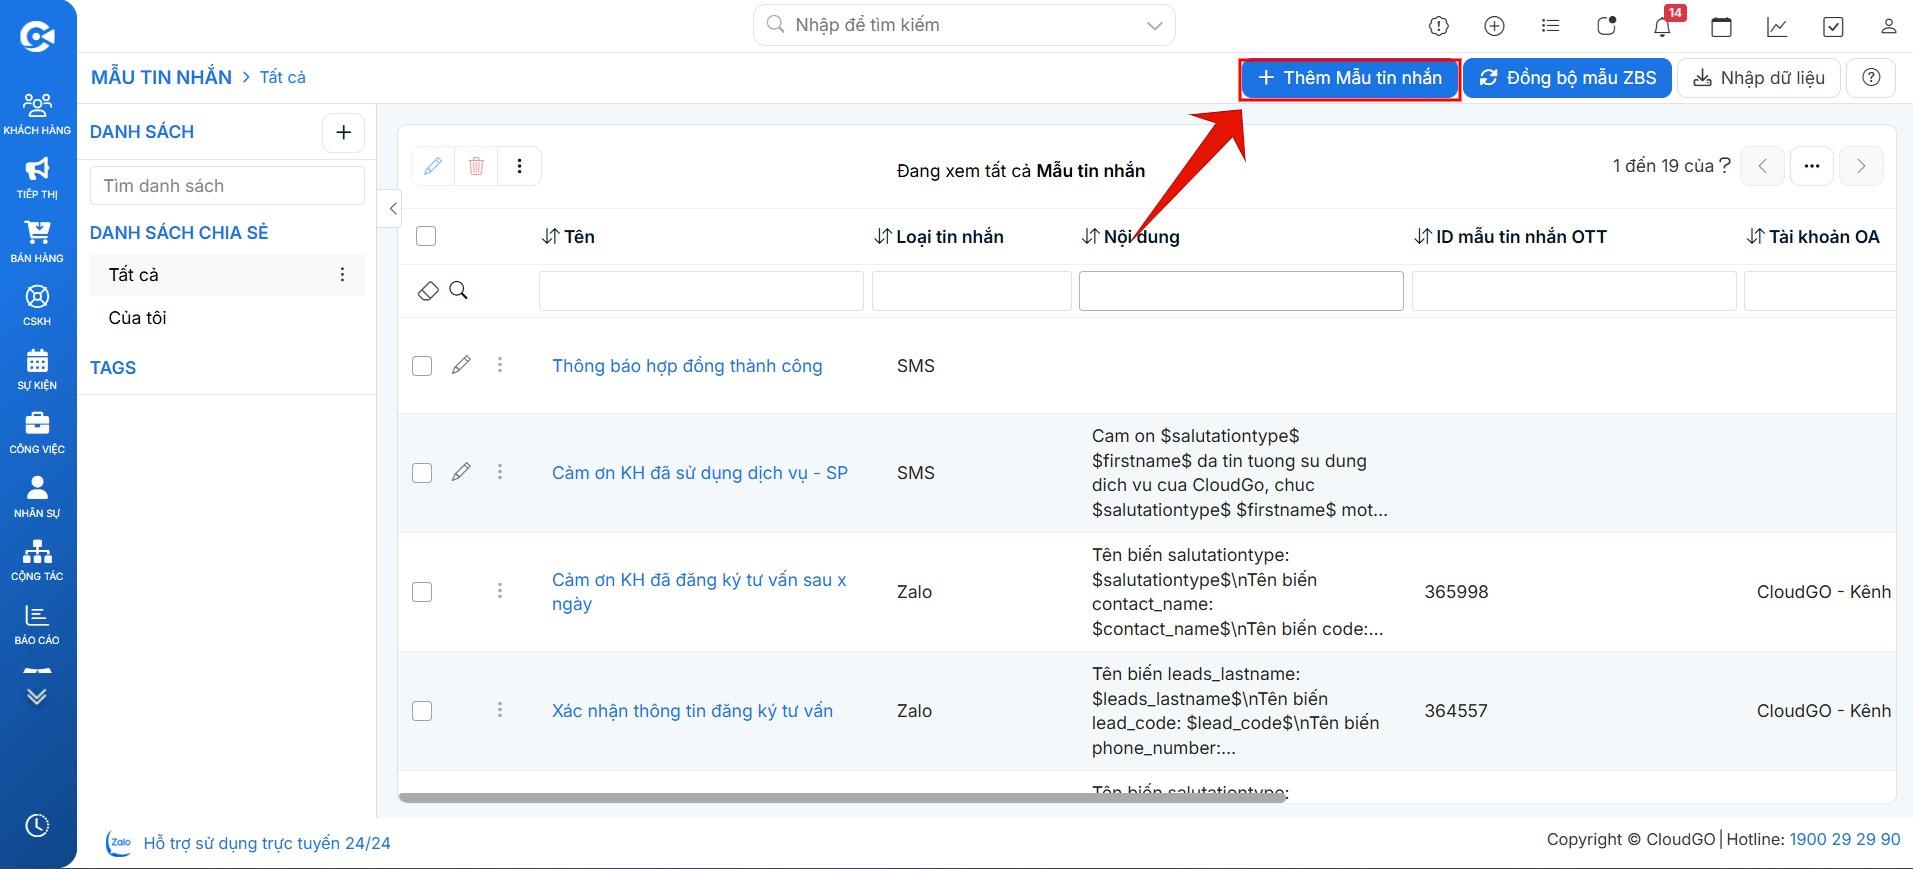
Task: Click Nhập dữ liệu import button
Action: pyautogui.click(x=1759, y=78)
